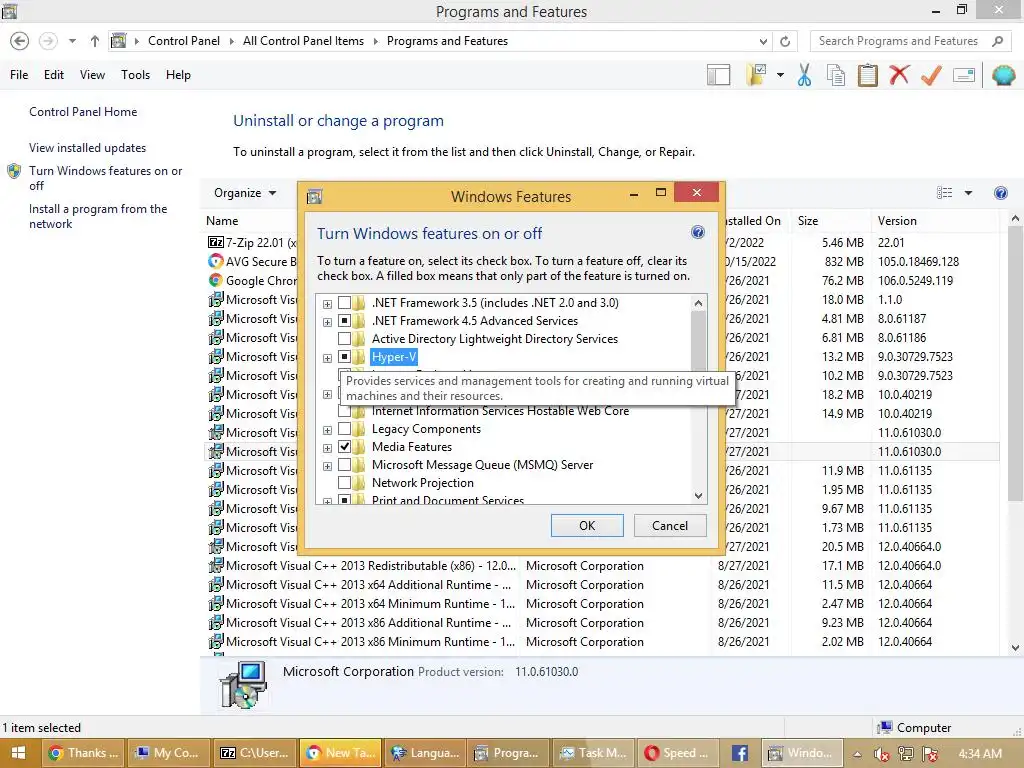Click the scissors Cut icon in toolbar
Image resolution: width=1024 pixels, height=768 pixels.
point(804,75)
